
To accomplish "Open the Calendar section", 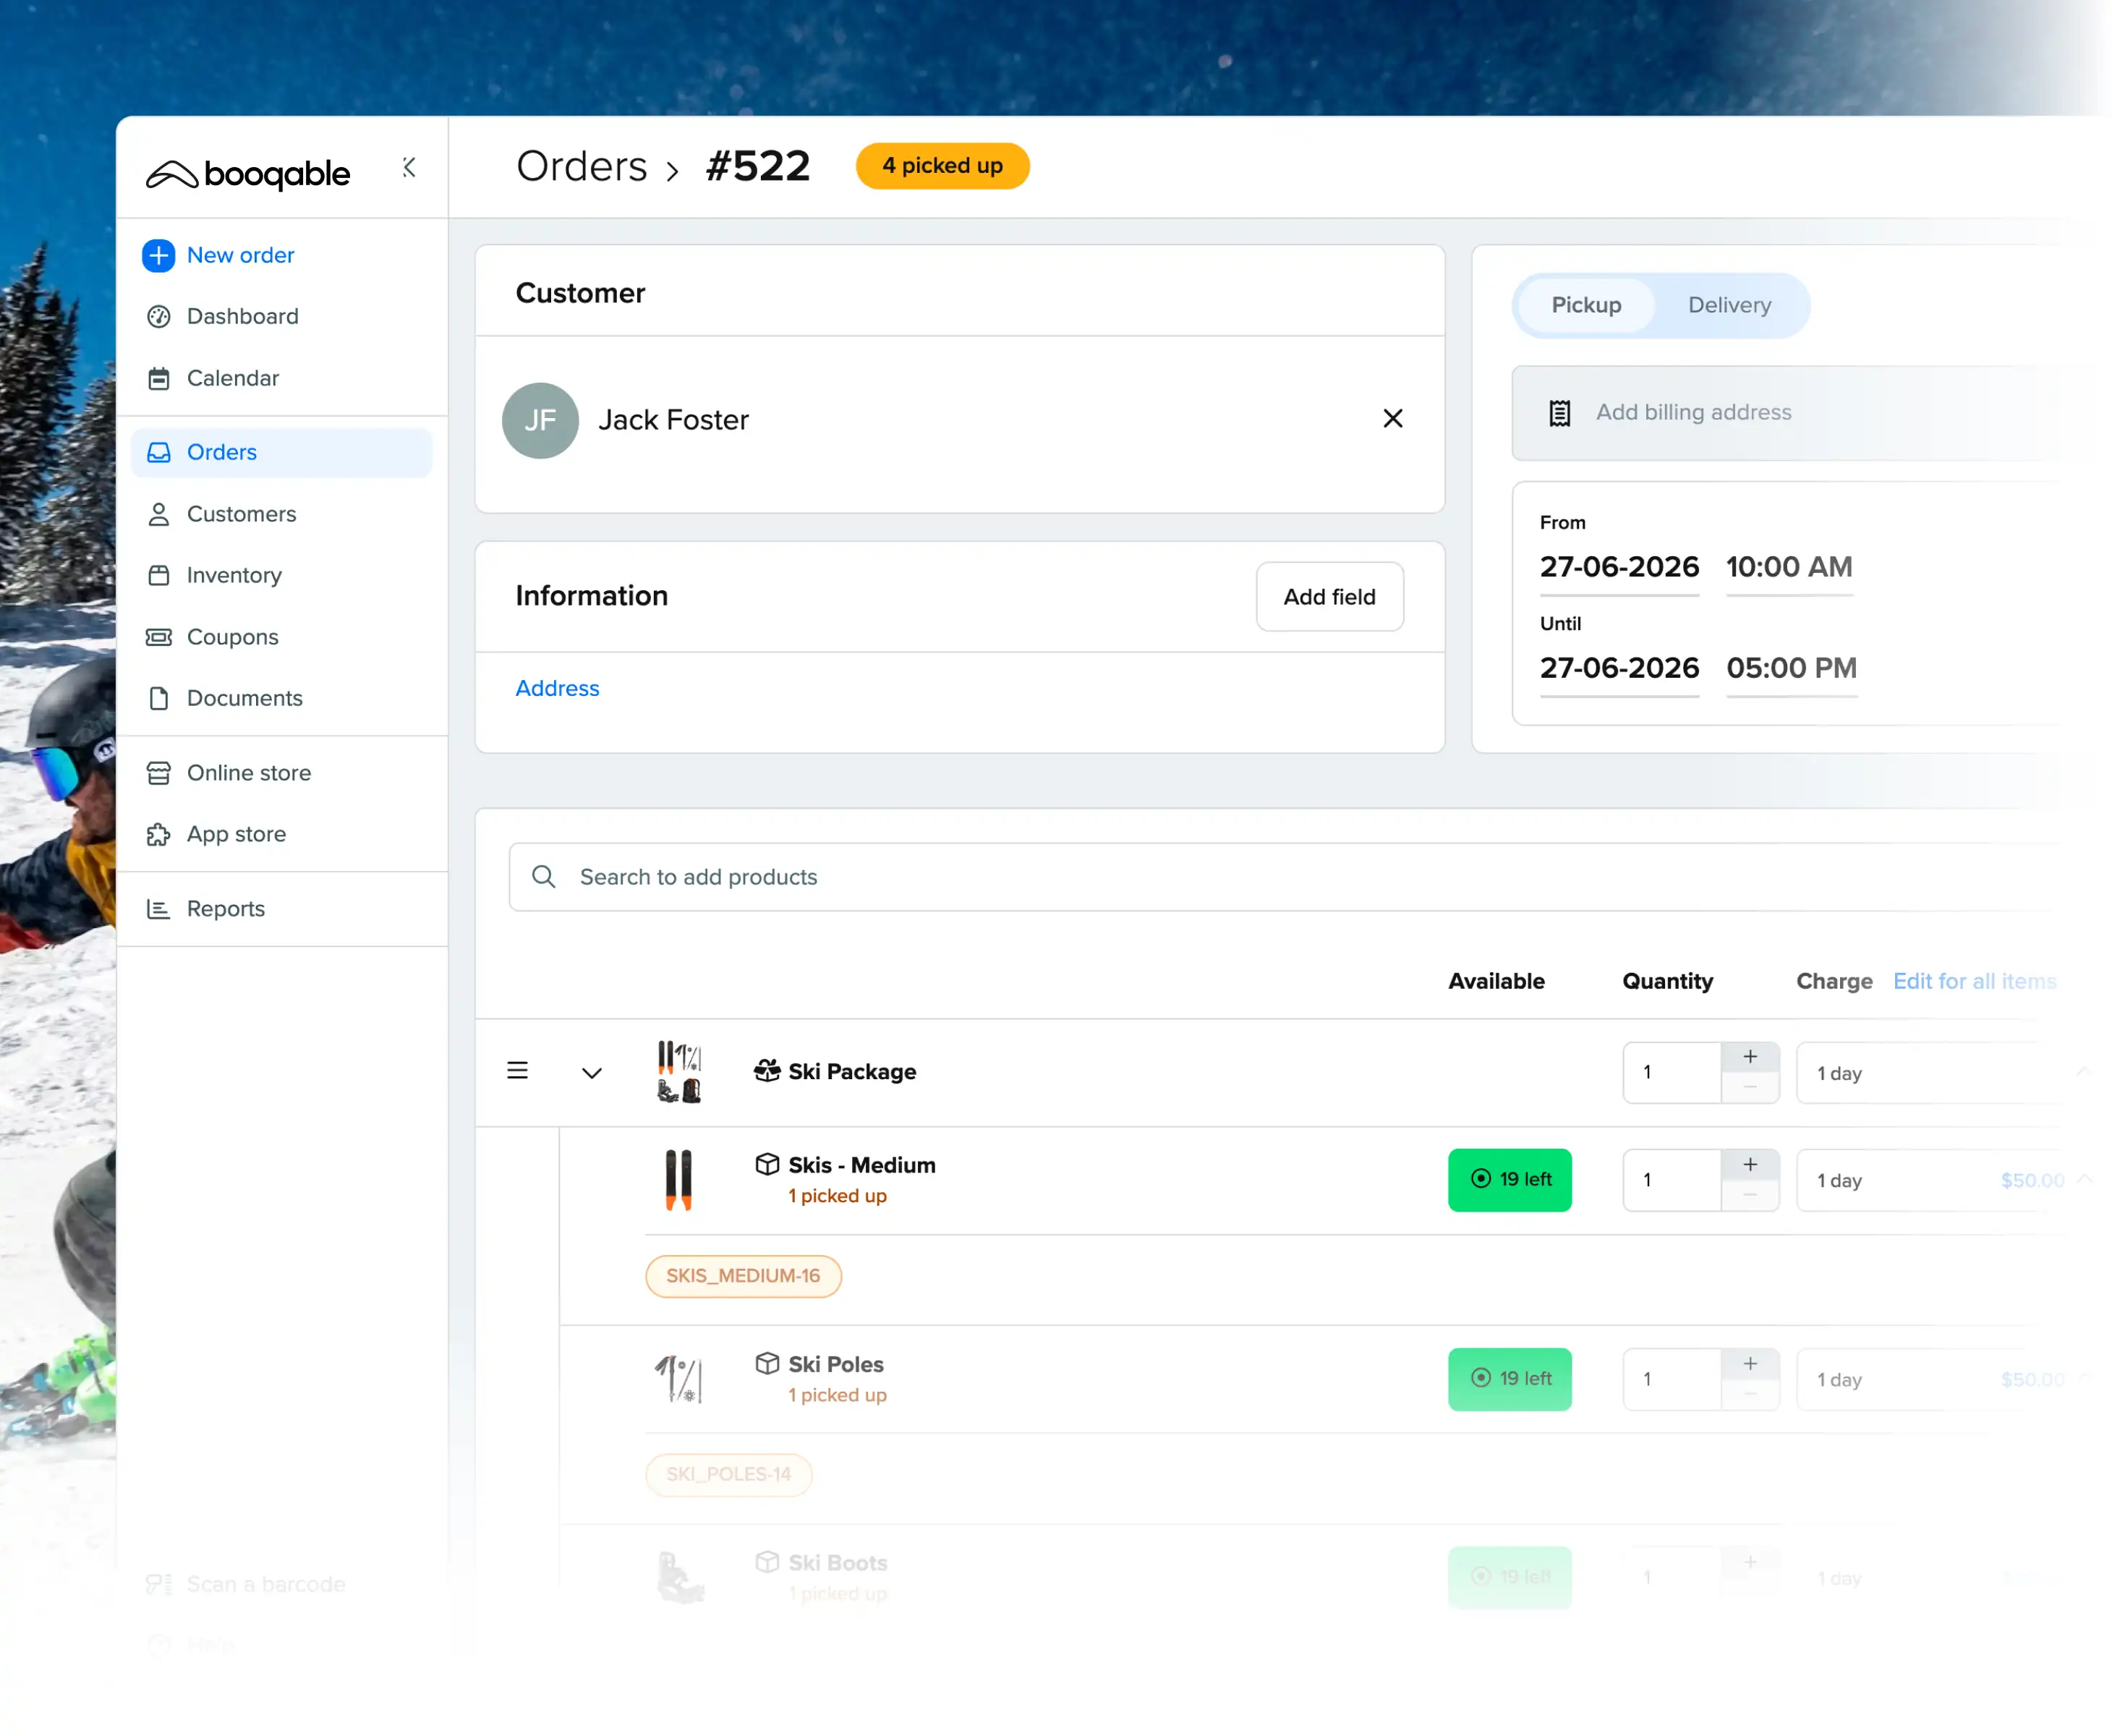I will point(232,379).
